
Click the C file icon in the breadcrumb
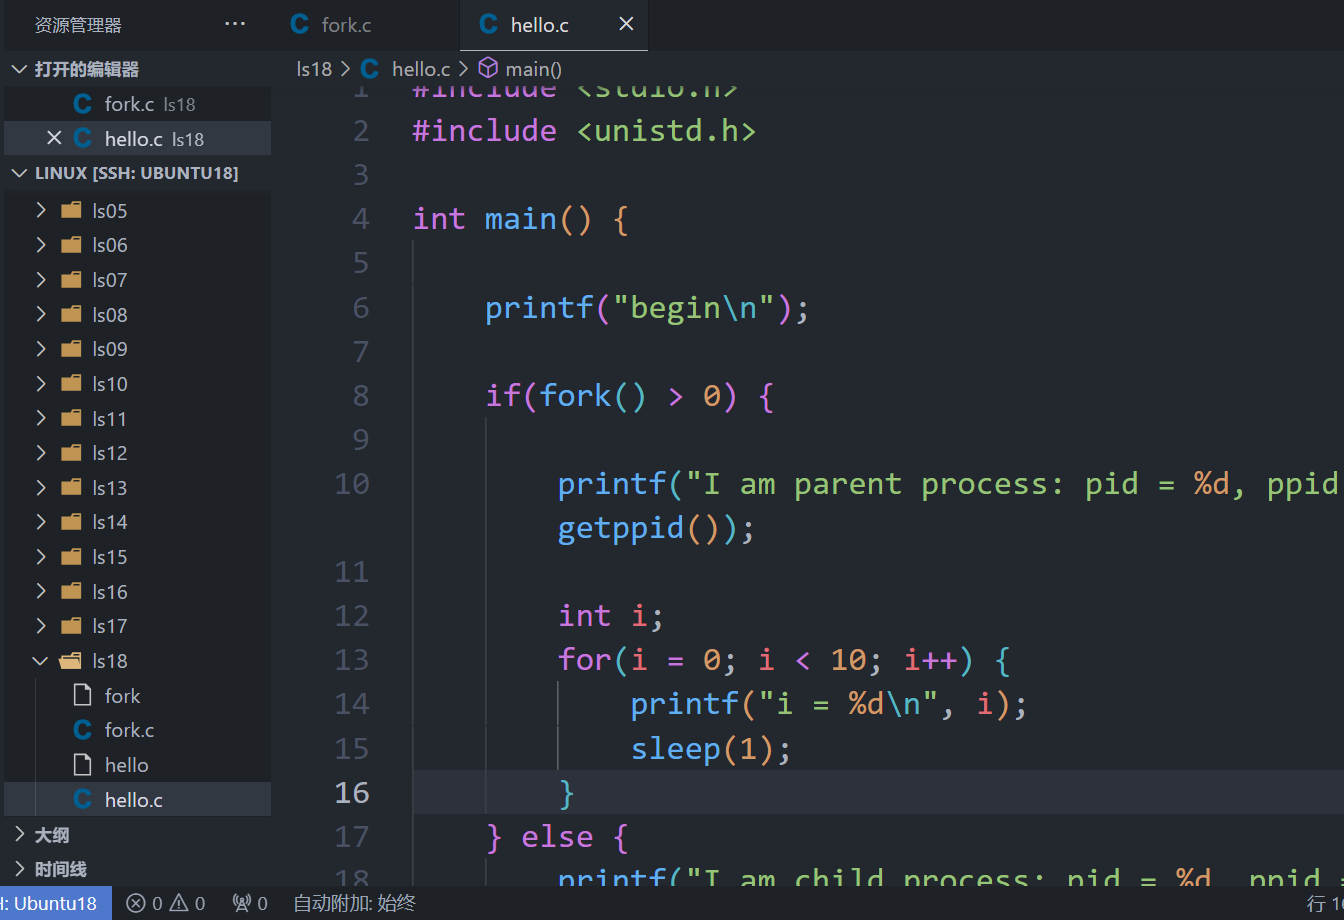[370, 69]
